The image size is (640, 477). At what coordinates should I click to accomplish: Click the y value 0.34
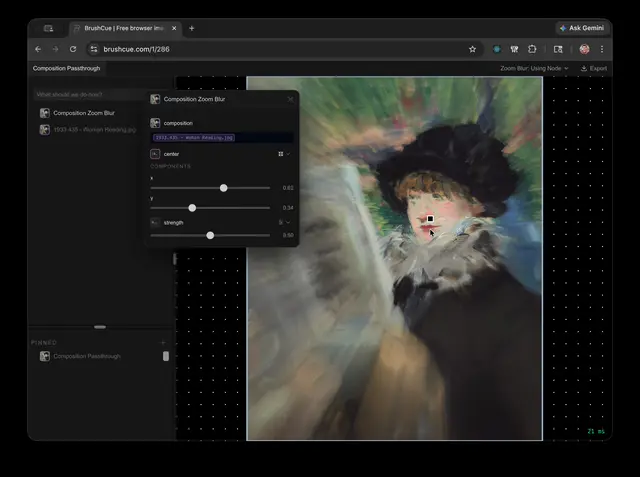click(288, 208)
